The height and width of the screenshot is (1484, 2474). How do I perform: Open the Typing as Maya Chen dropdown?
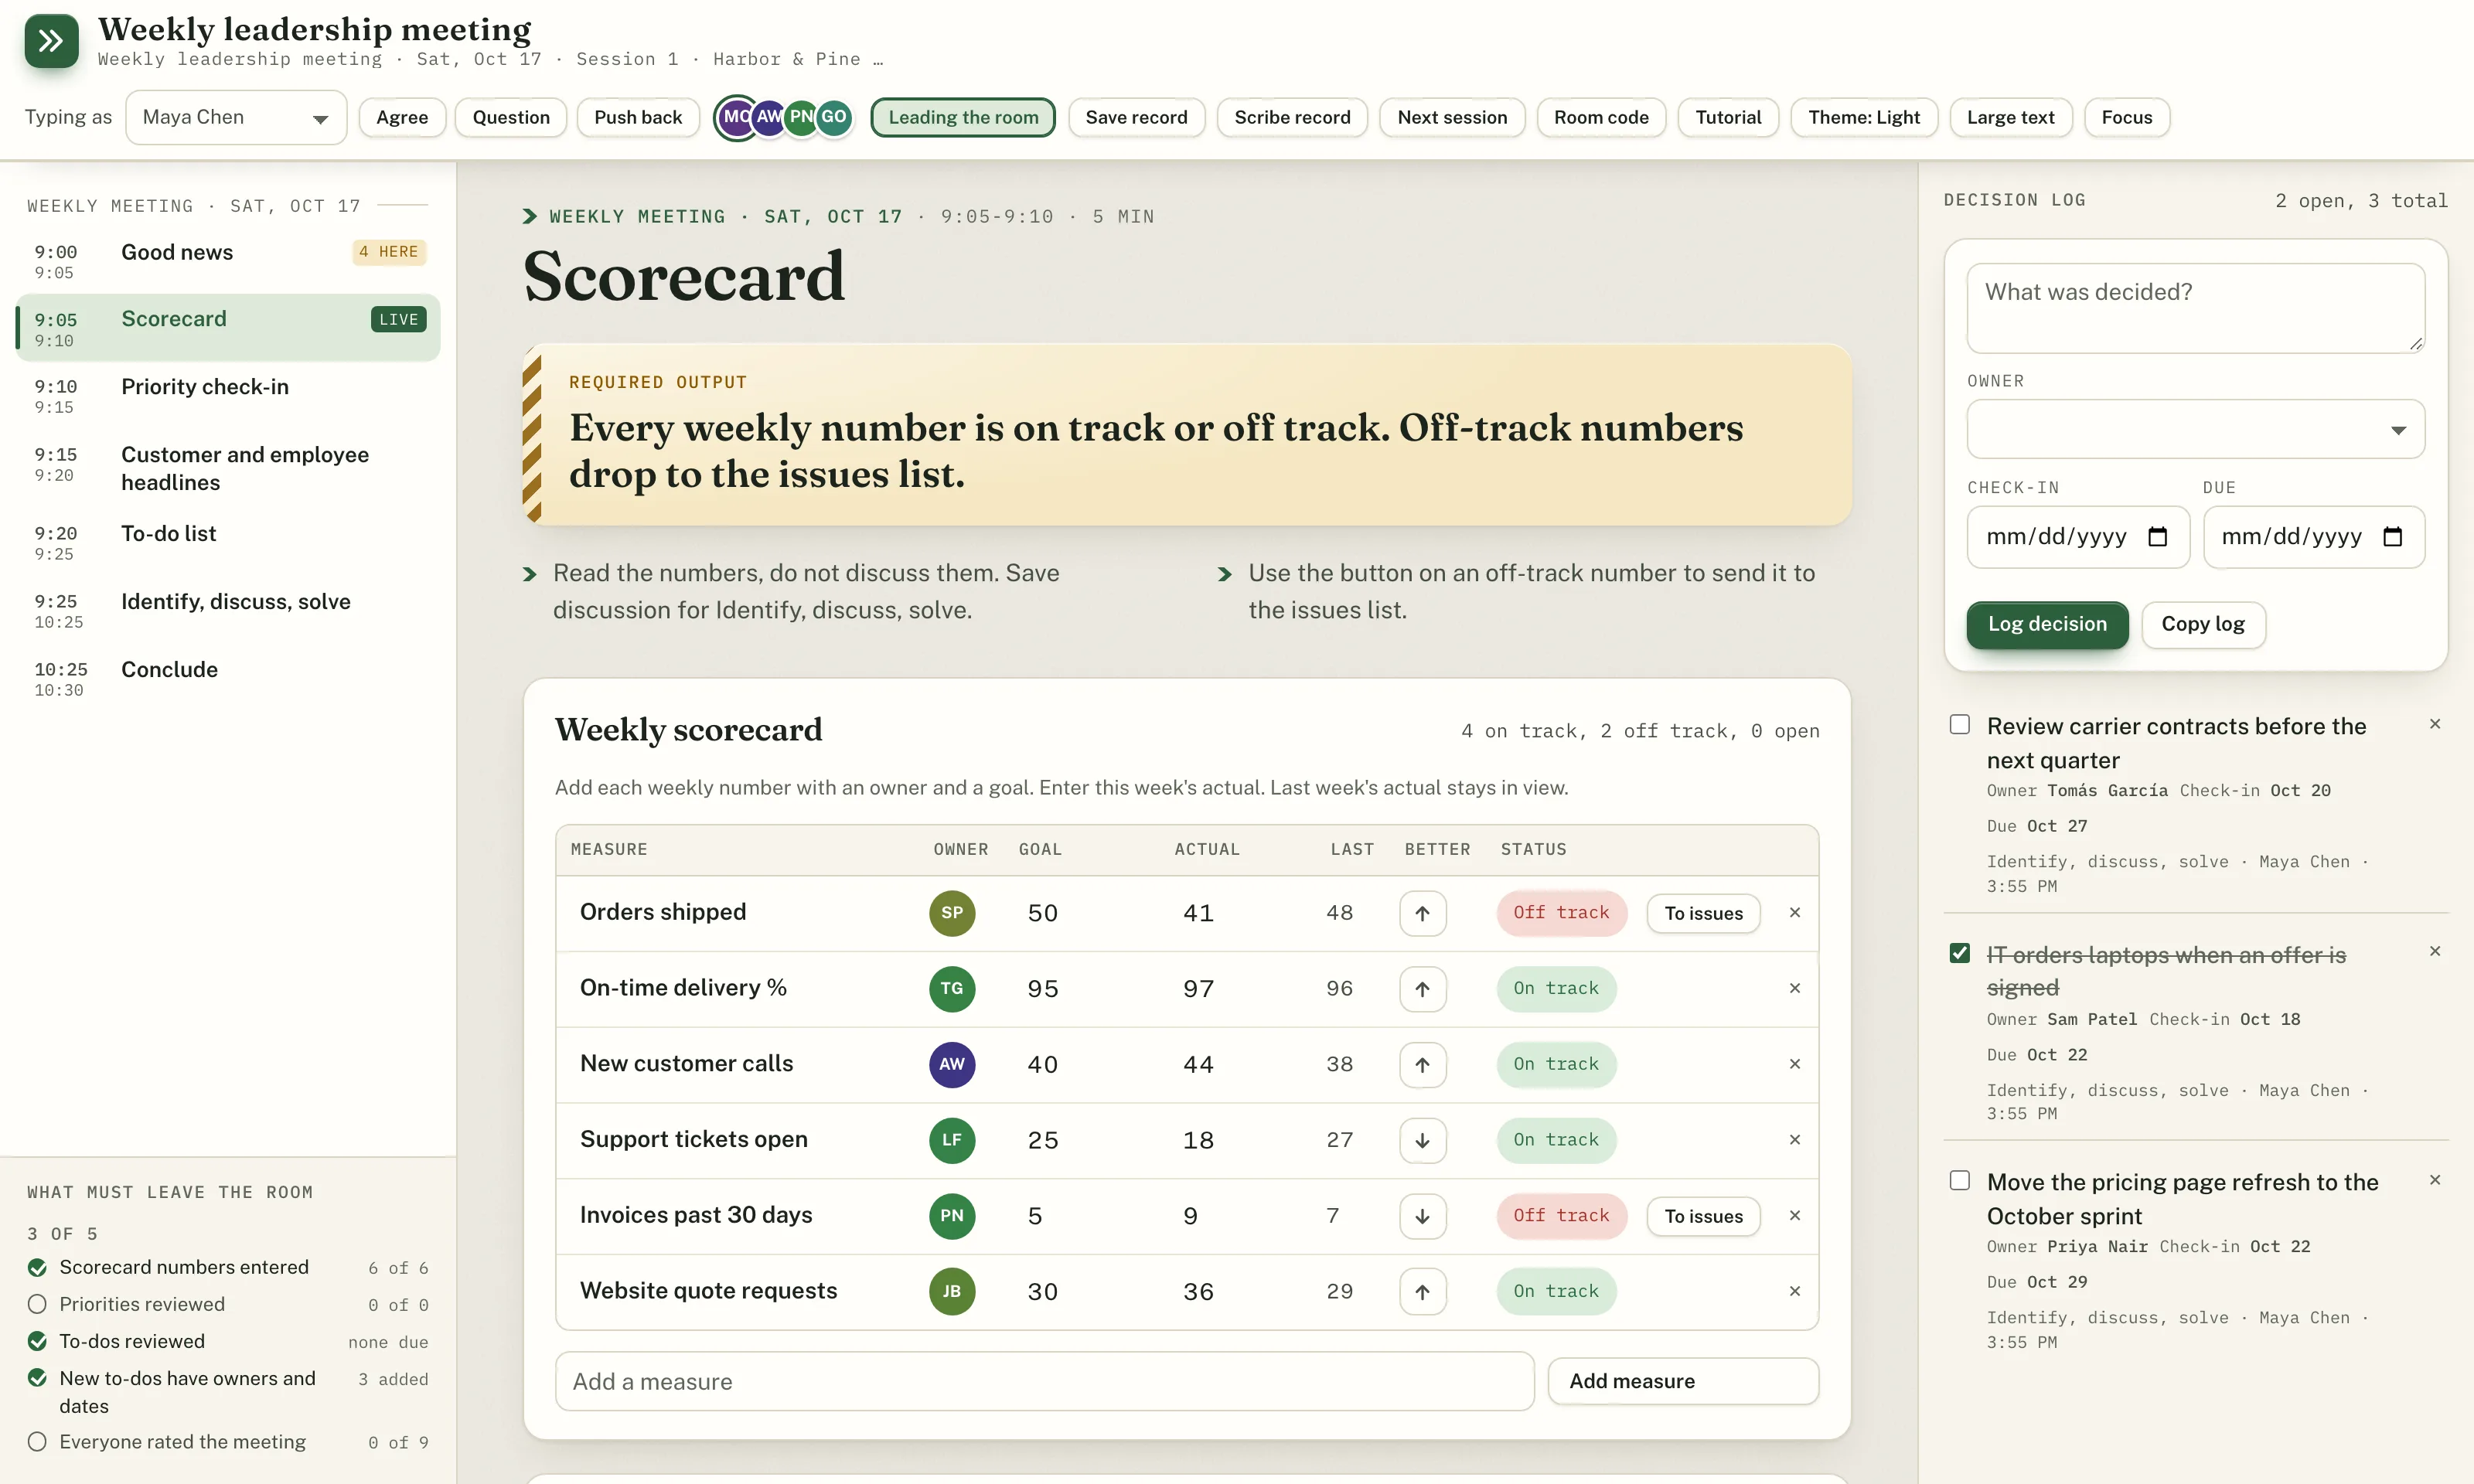(x=236, y=118)
